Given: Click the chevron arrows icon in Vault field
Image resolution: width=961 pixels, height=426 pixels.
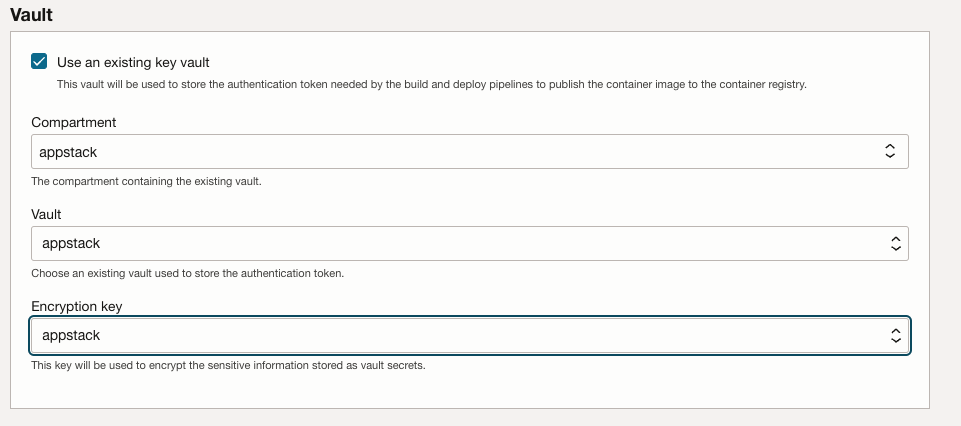Looking at the screenshot, I should 895,243.
